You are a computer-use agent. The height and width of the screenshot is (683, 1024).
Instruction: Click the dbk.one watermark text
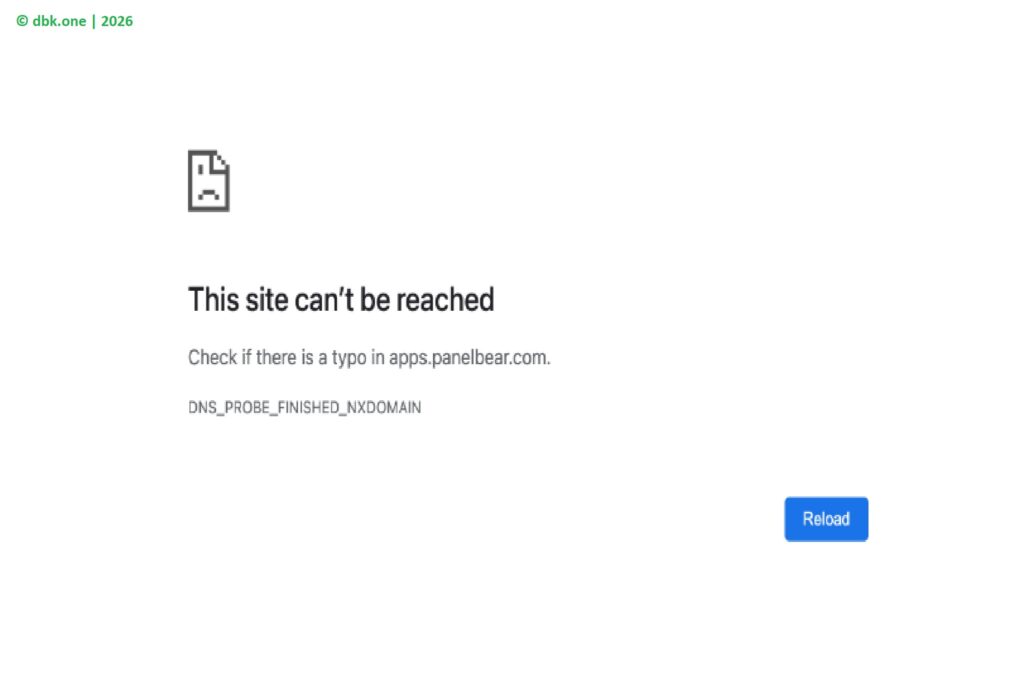[x=59, y=21]
